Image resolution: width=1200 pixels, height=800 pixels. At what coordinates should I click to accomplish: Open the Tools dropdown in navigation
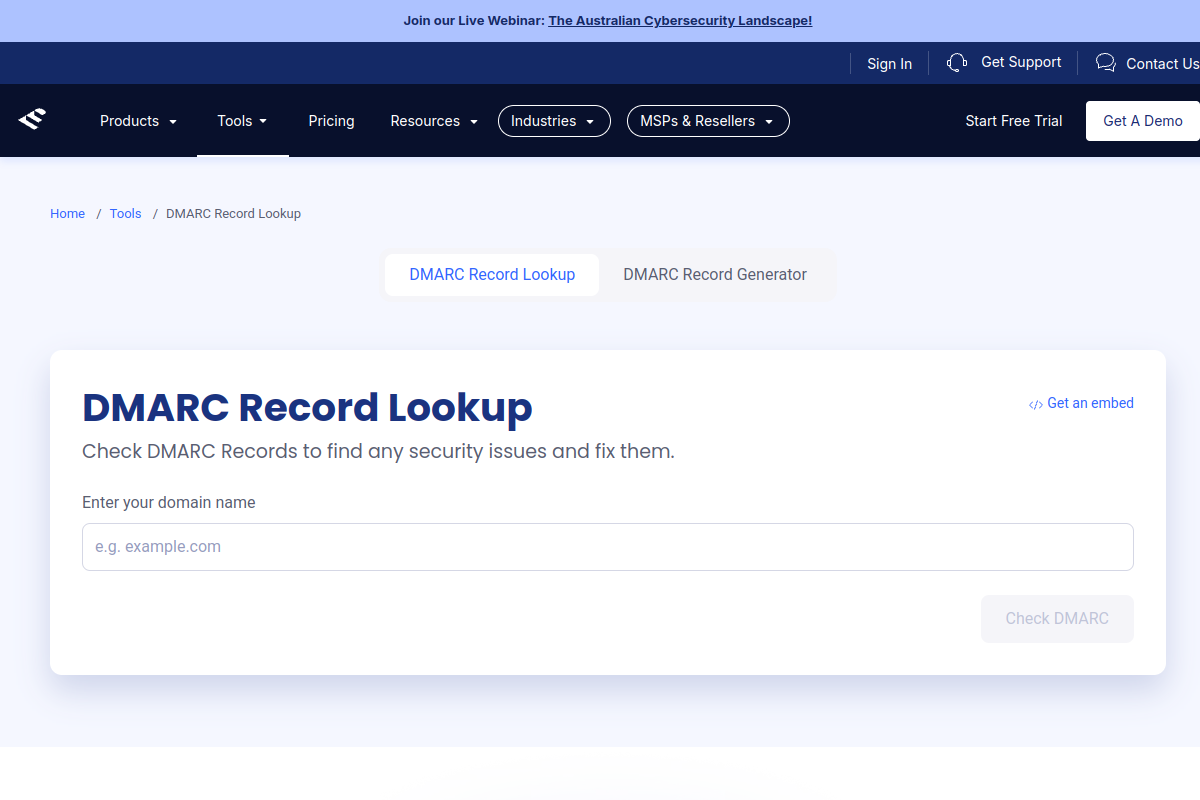242,120
